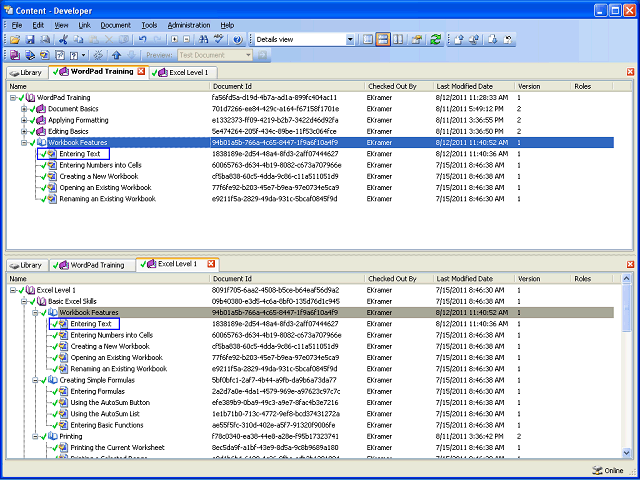This screenshot has width=640, height=480.
Task: Click the Online status indicator
Action: 608,470
